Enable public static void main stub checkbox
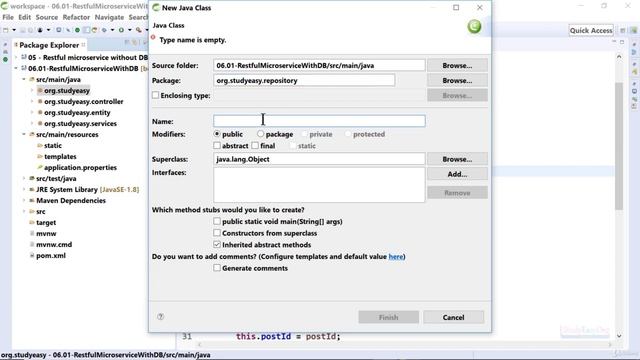Viewport: 640px width, 360px height. pos(217,221)
